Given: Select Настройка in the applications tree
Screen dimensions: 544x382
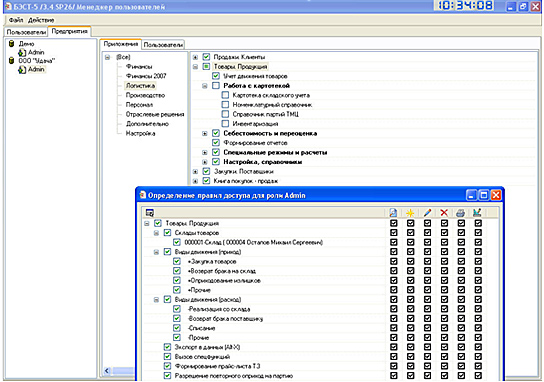Looking at the screenshot, I should 140,133.
